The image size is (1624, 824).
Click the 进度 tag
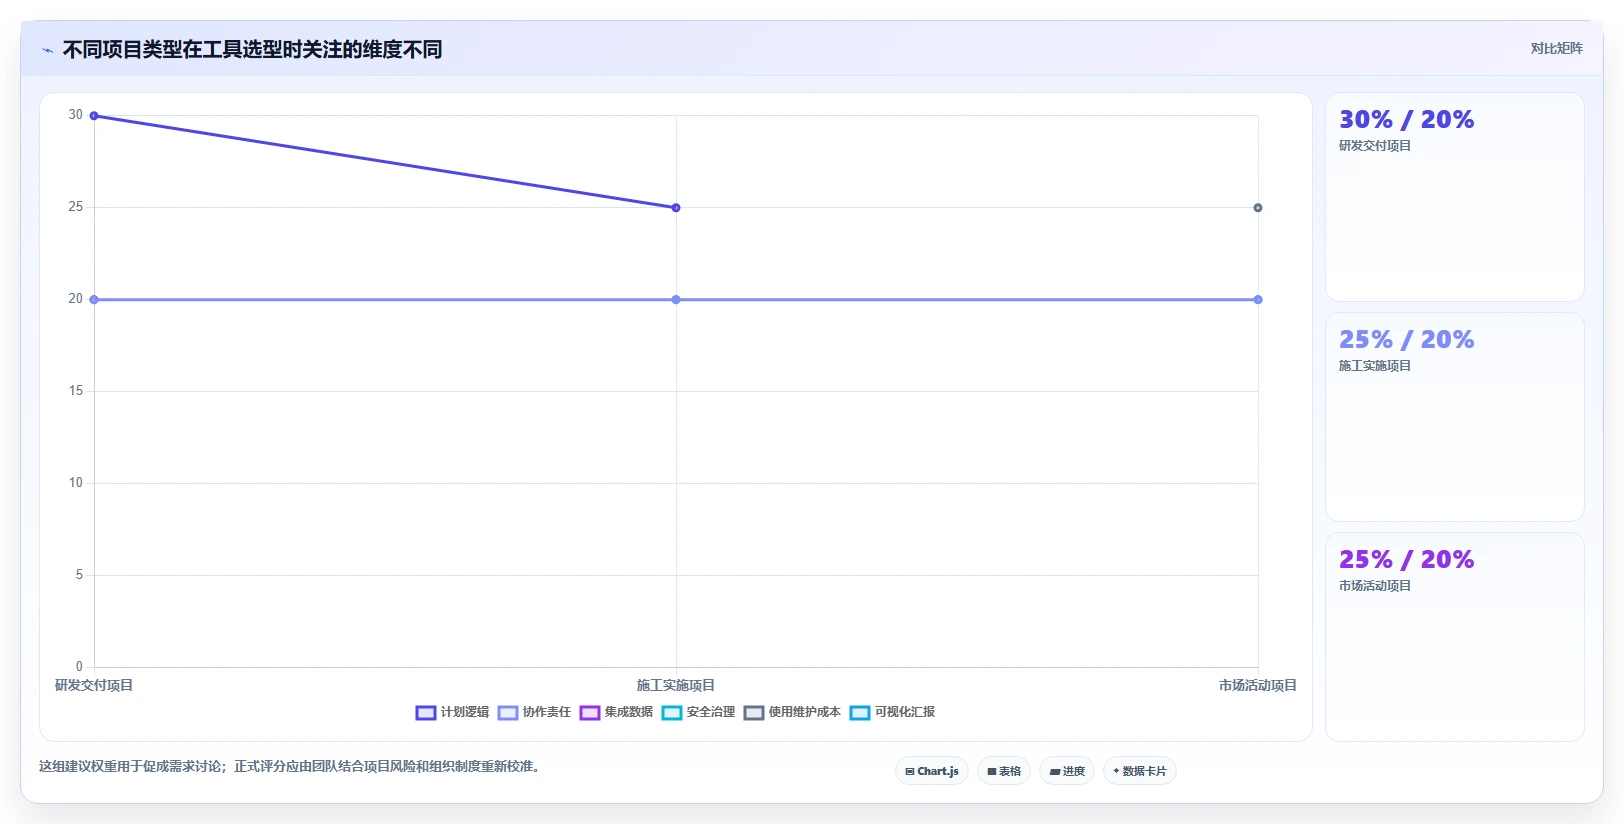coord(1067,771)
